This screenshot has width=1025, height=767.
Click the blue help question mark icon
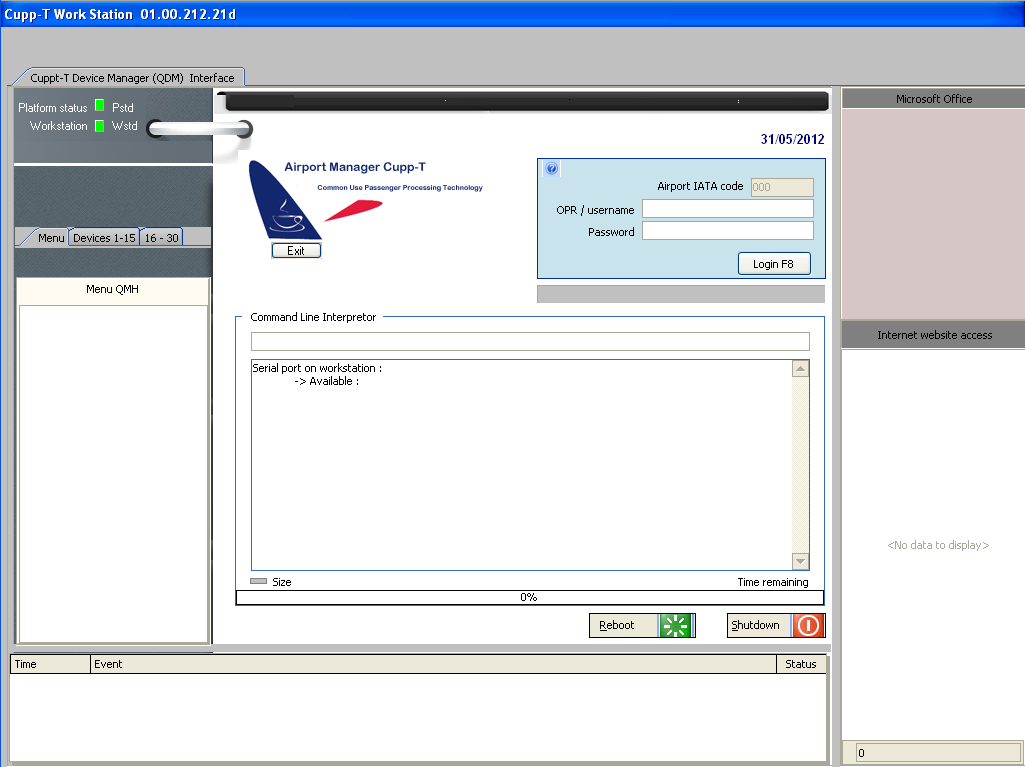pos(551,169)
